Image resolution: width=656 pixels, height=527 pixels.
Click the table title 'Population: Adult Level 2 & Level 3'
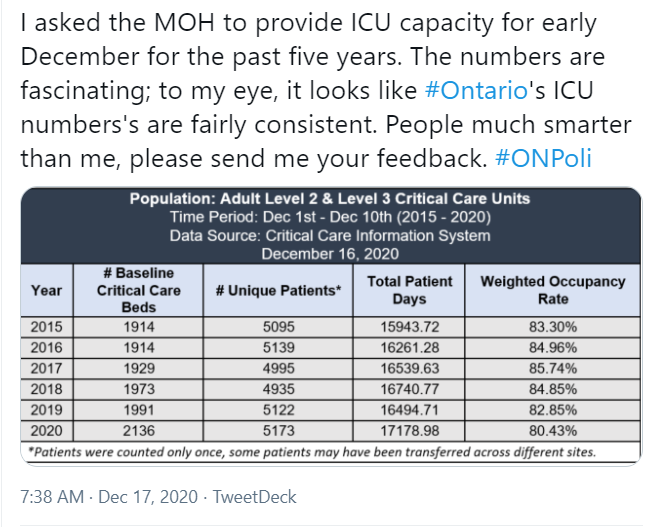click(330, 199)
